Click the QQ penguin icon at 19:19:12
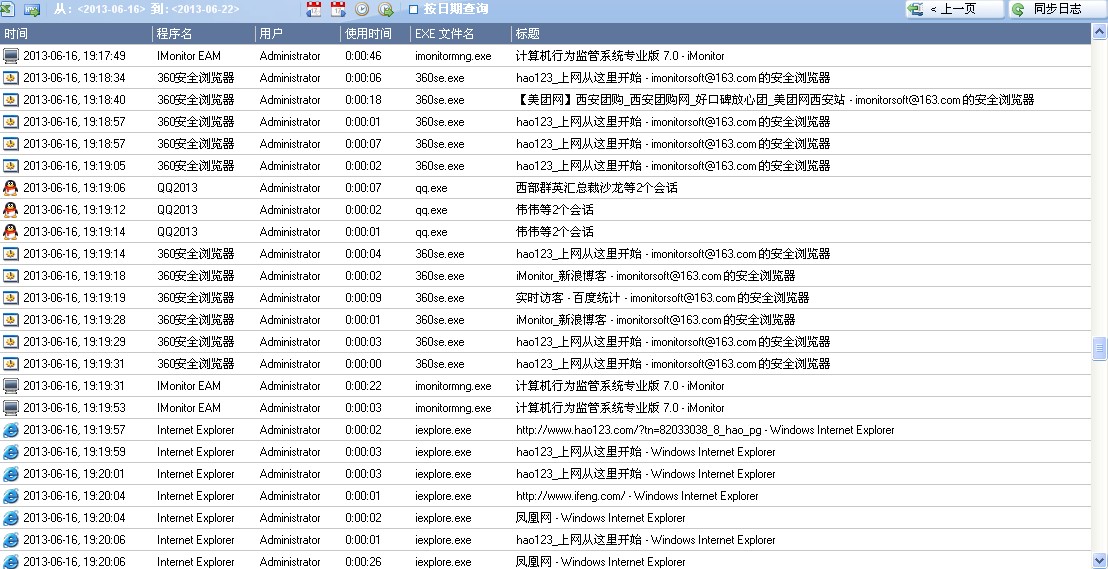 pyautogui.click(x=11, y=209)
